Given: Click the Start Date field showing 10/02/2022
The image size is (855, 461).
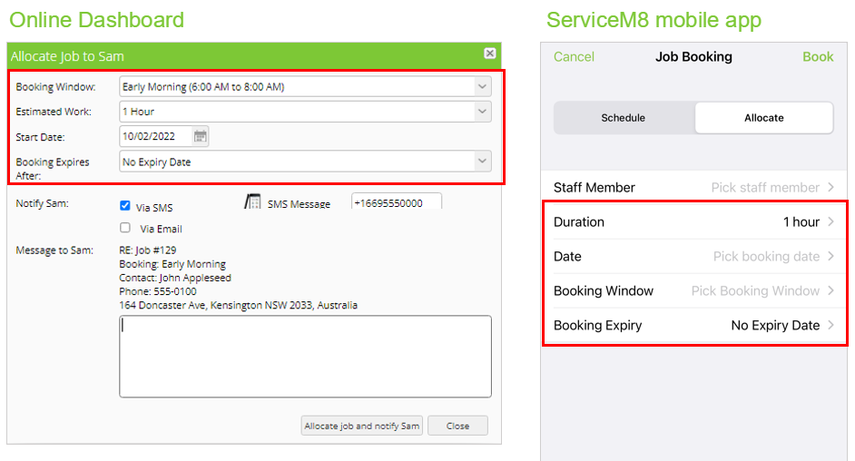Looking at the screenshot, I should pos(156,136).
